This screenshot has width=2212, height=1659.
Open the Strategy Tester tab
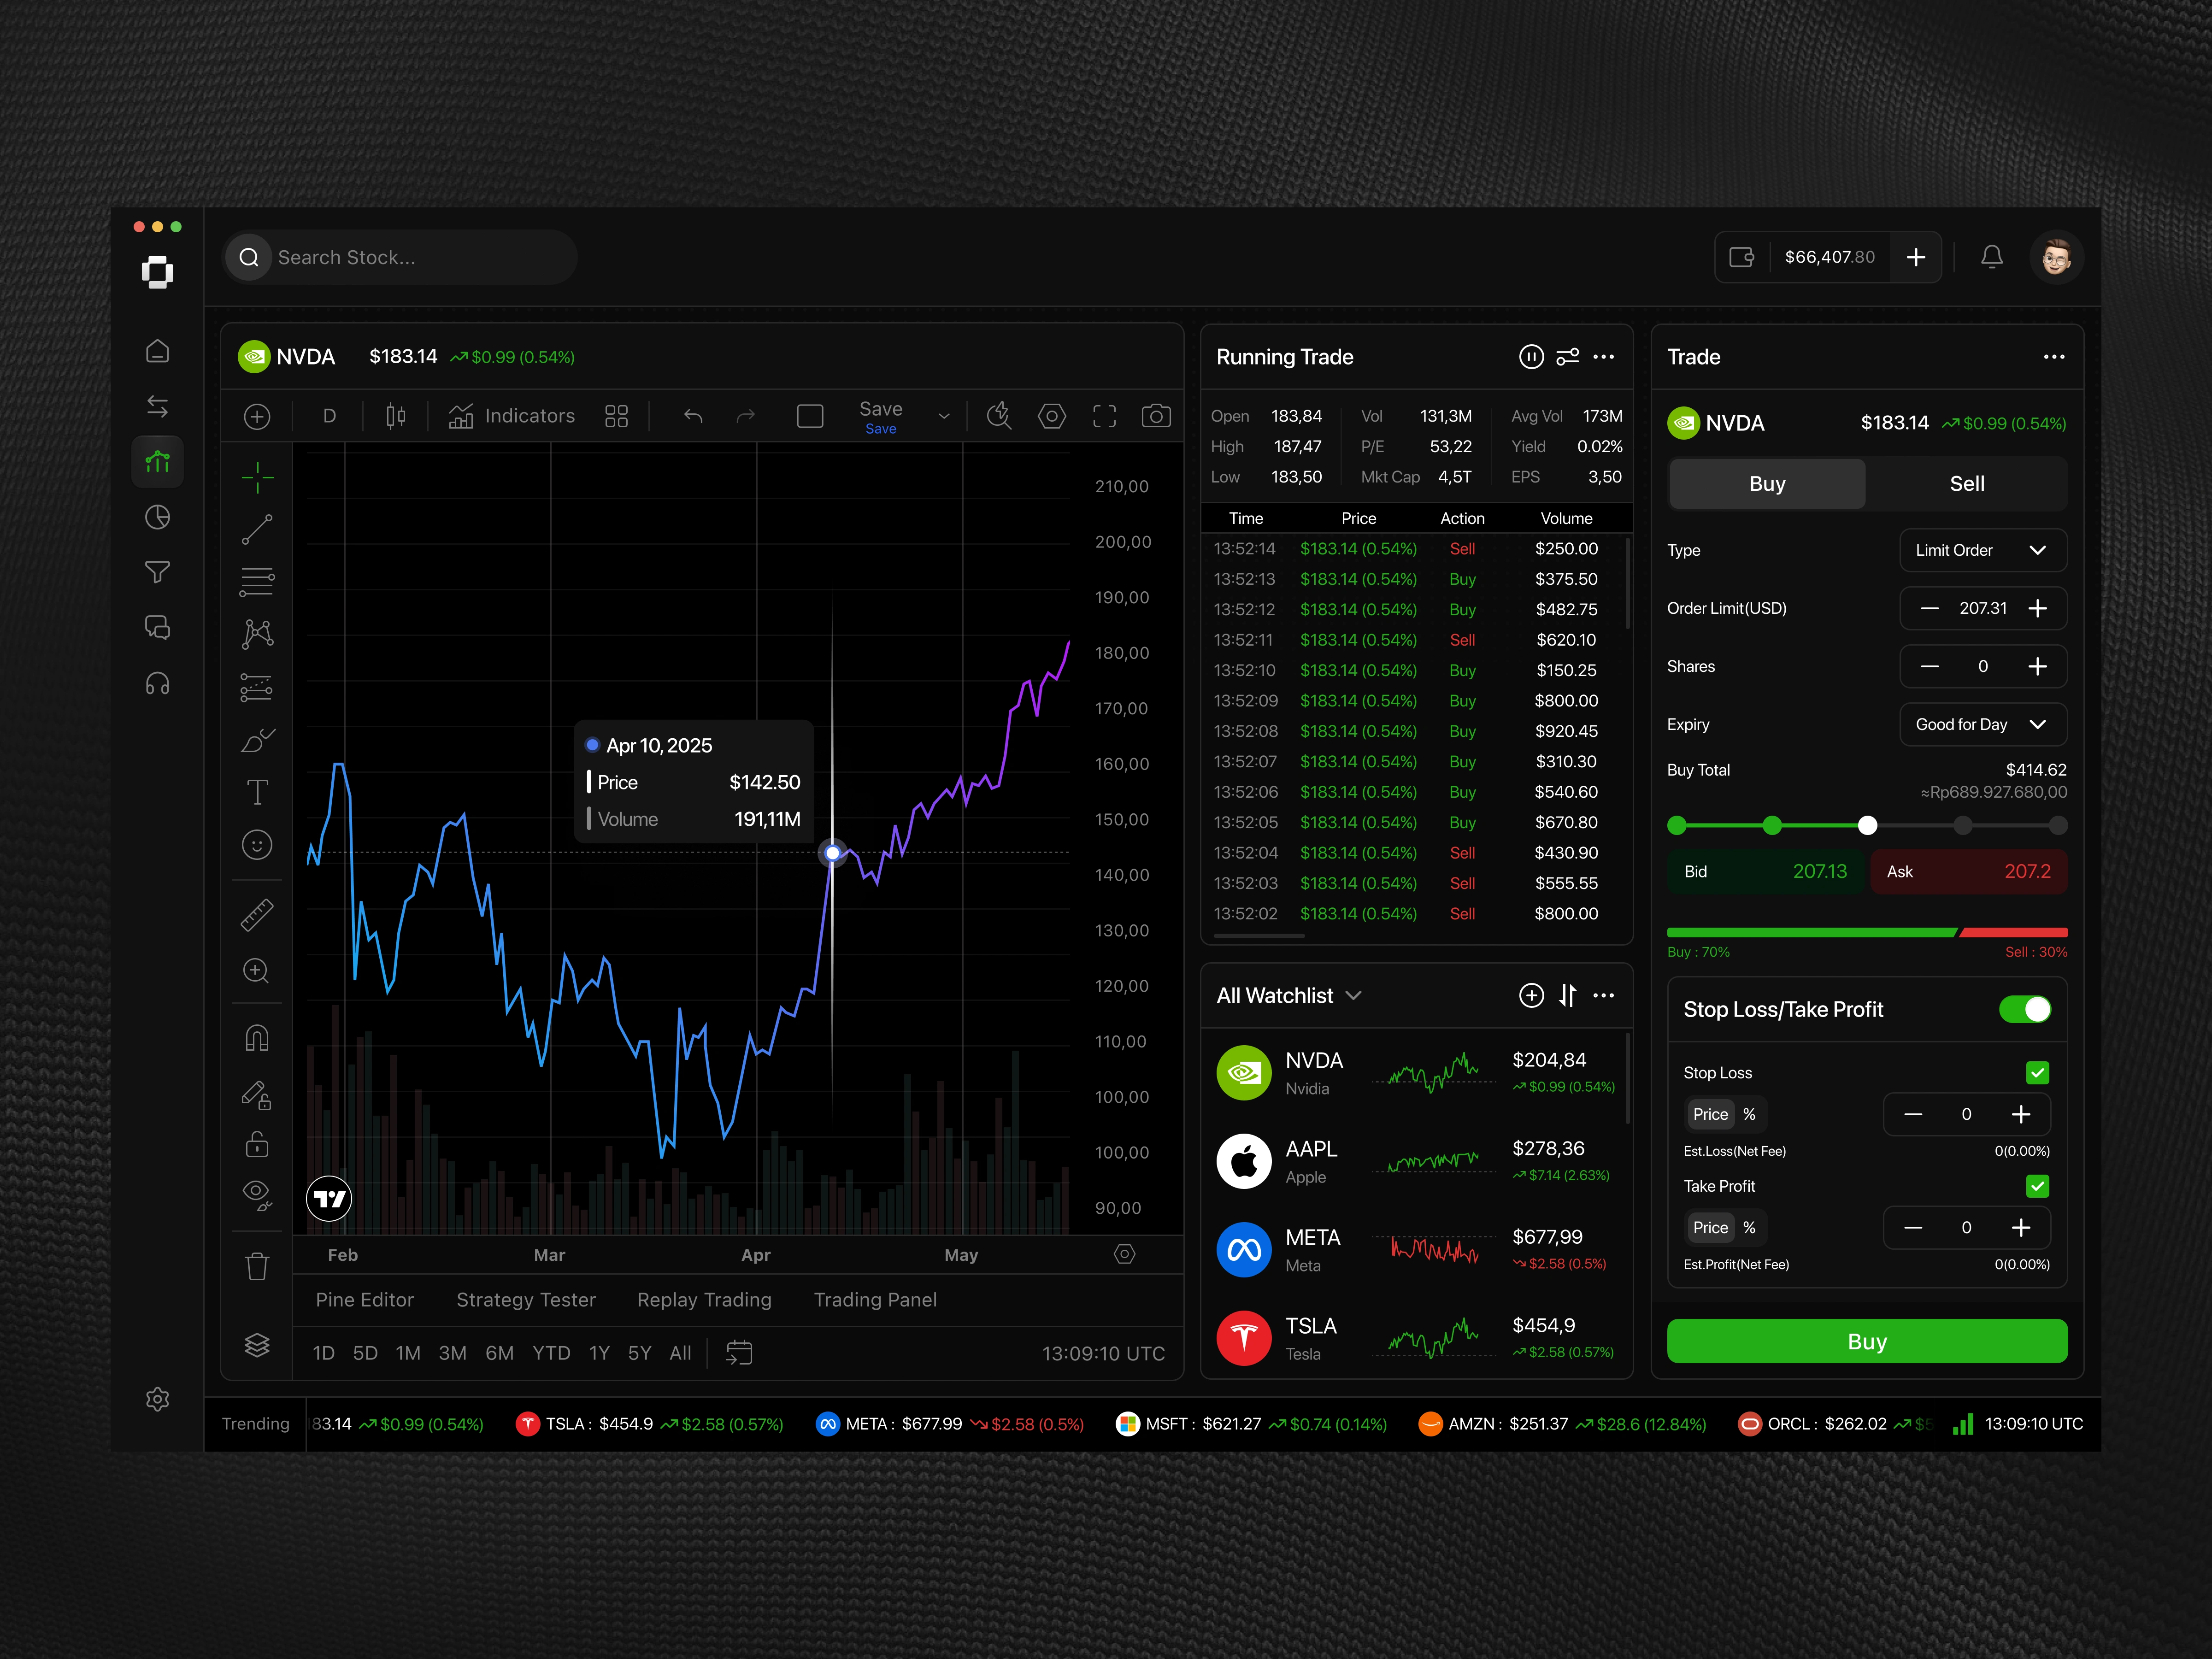(526, 1300)
